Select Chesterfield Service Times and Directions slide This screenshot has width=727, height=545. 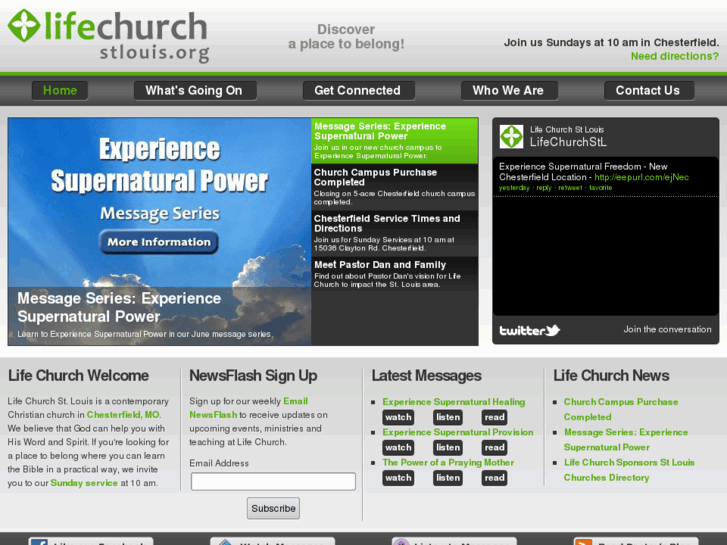(395, 233)
